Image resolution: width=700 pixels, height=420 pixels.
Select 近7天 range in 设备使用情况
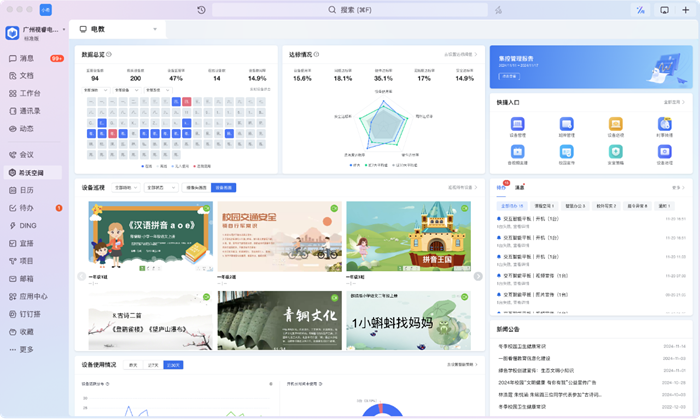153,365
